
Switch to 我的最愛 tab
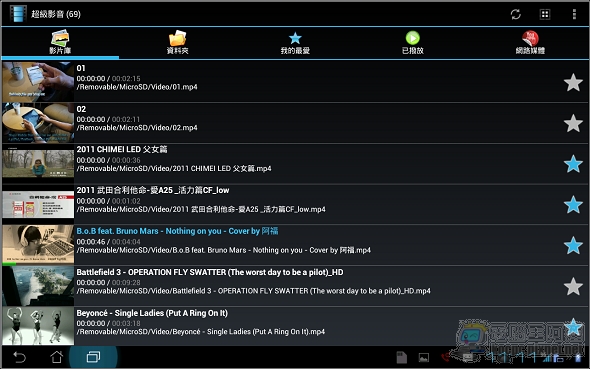pyautogui.click(x=295, y=42)
